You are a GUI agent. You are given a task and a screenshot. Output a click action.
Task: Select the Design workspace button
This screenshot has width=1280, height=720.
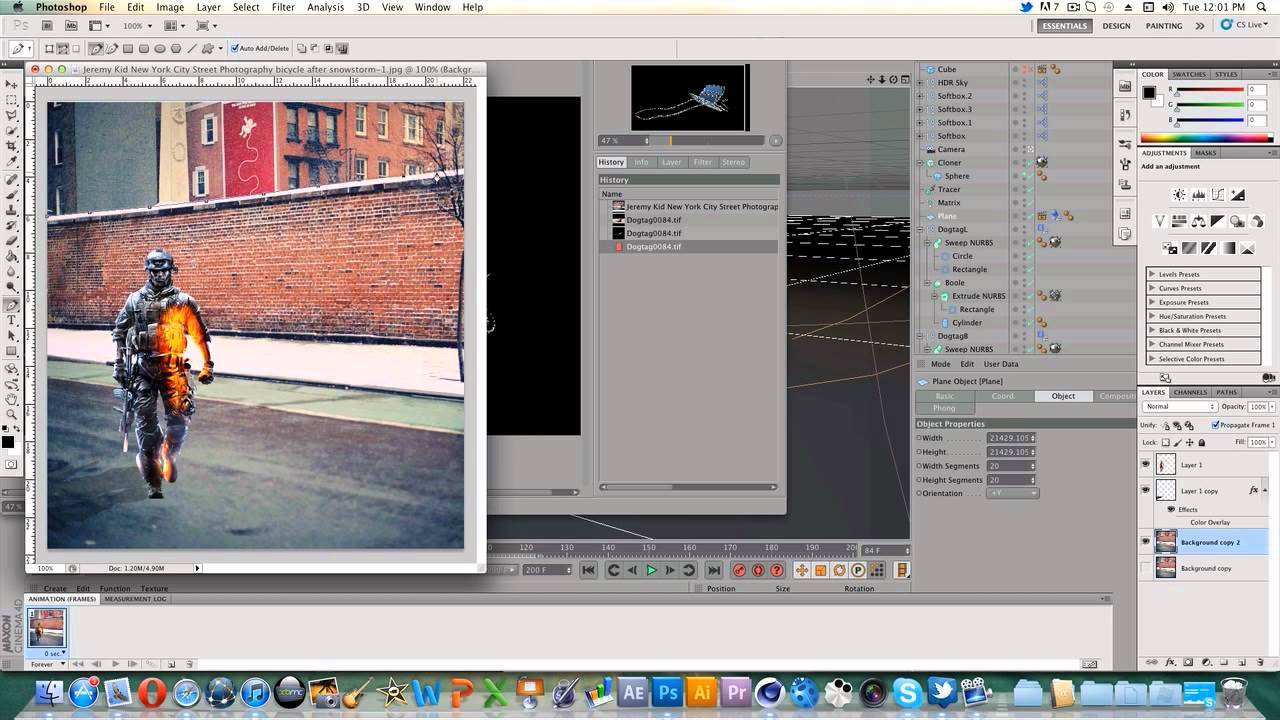coord(1116,26)
